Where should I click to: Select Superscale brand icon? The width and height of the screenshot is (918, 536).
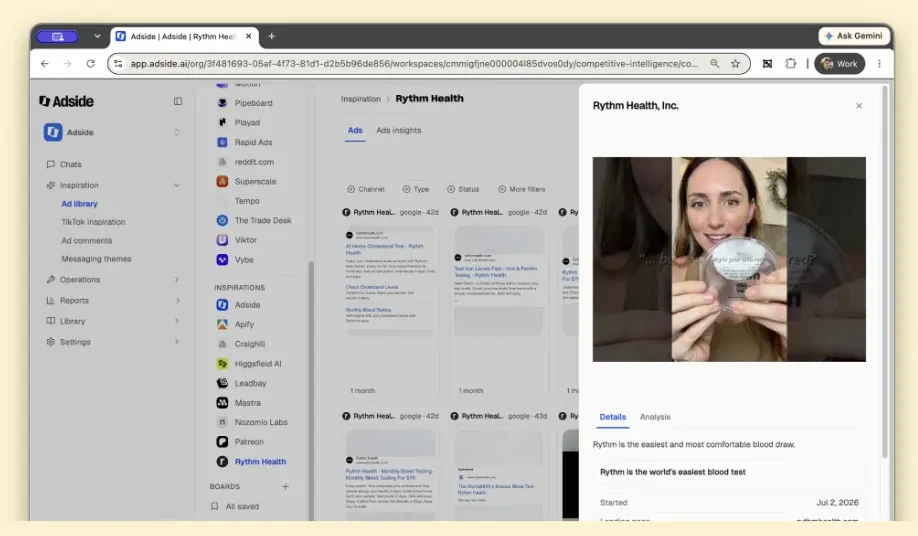pyautogui.click(x=222, y=181)
